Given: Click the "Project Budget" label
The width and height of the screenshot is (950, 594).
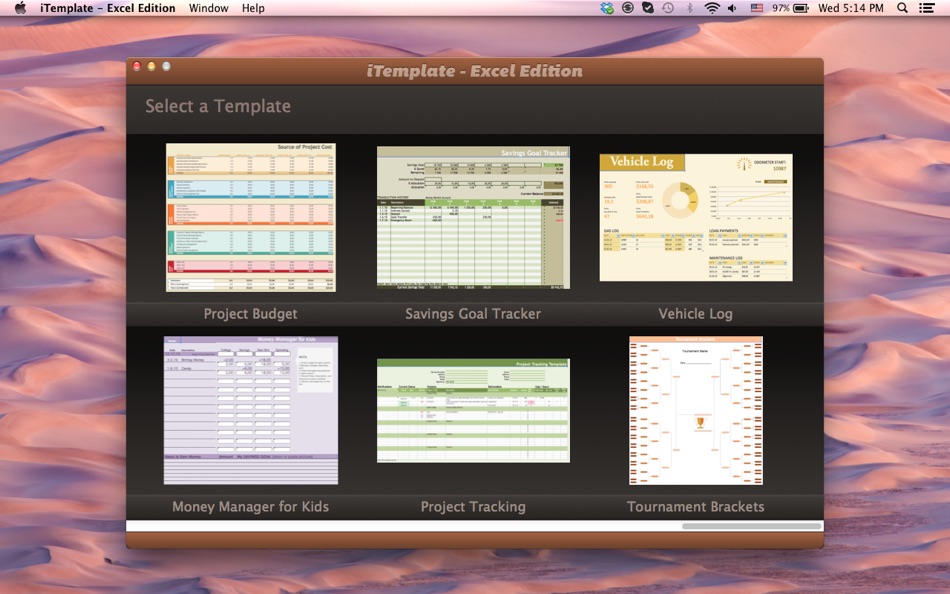Looking at the screenshot, I should [x=250, y=314].
